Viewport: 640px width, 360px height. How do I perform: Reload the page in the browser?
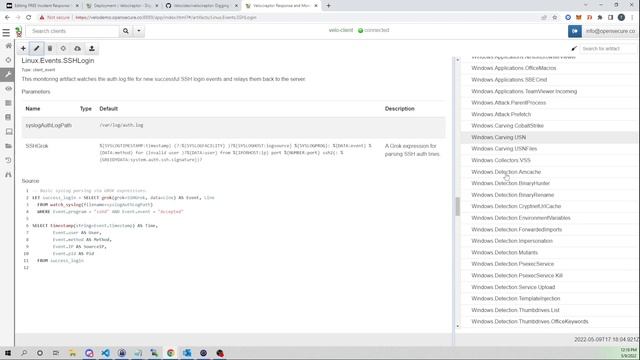[29, 18]
